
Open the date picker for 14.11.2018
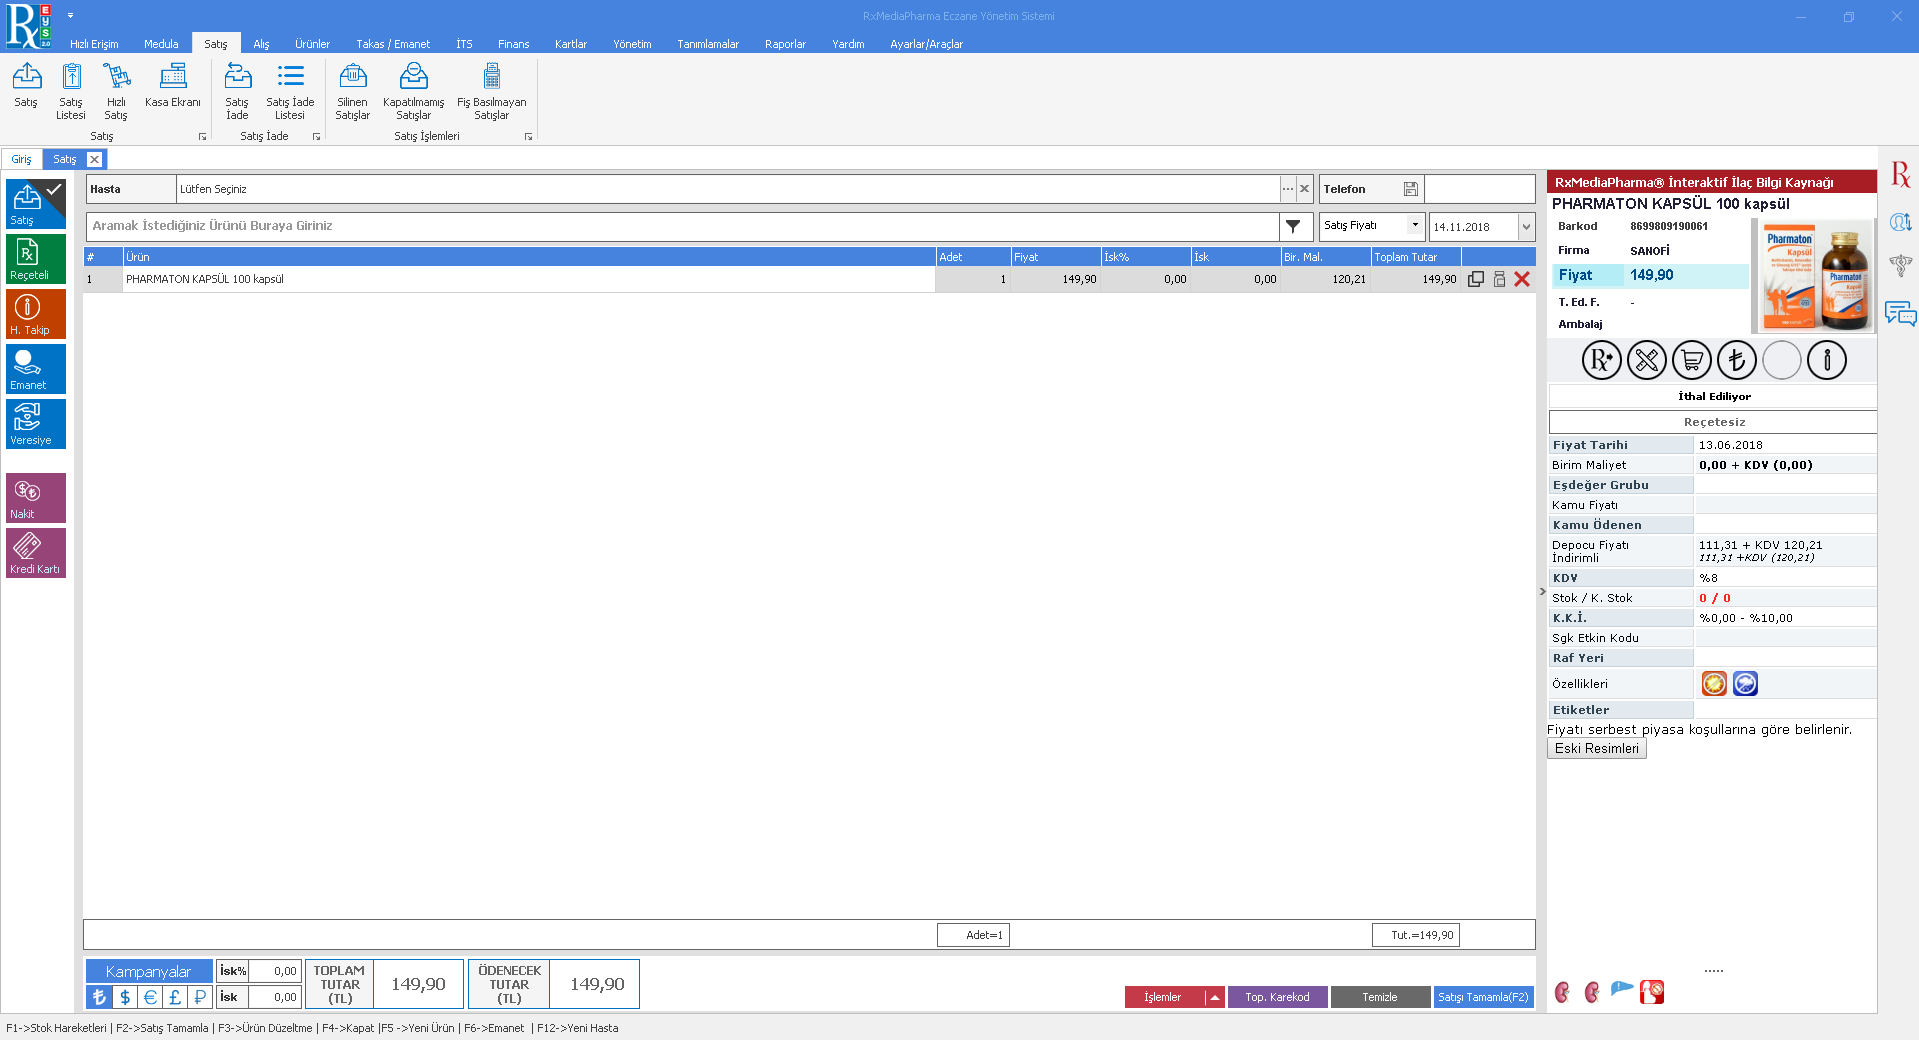tap(1526, 227)
